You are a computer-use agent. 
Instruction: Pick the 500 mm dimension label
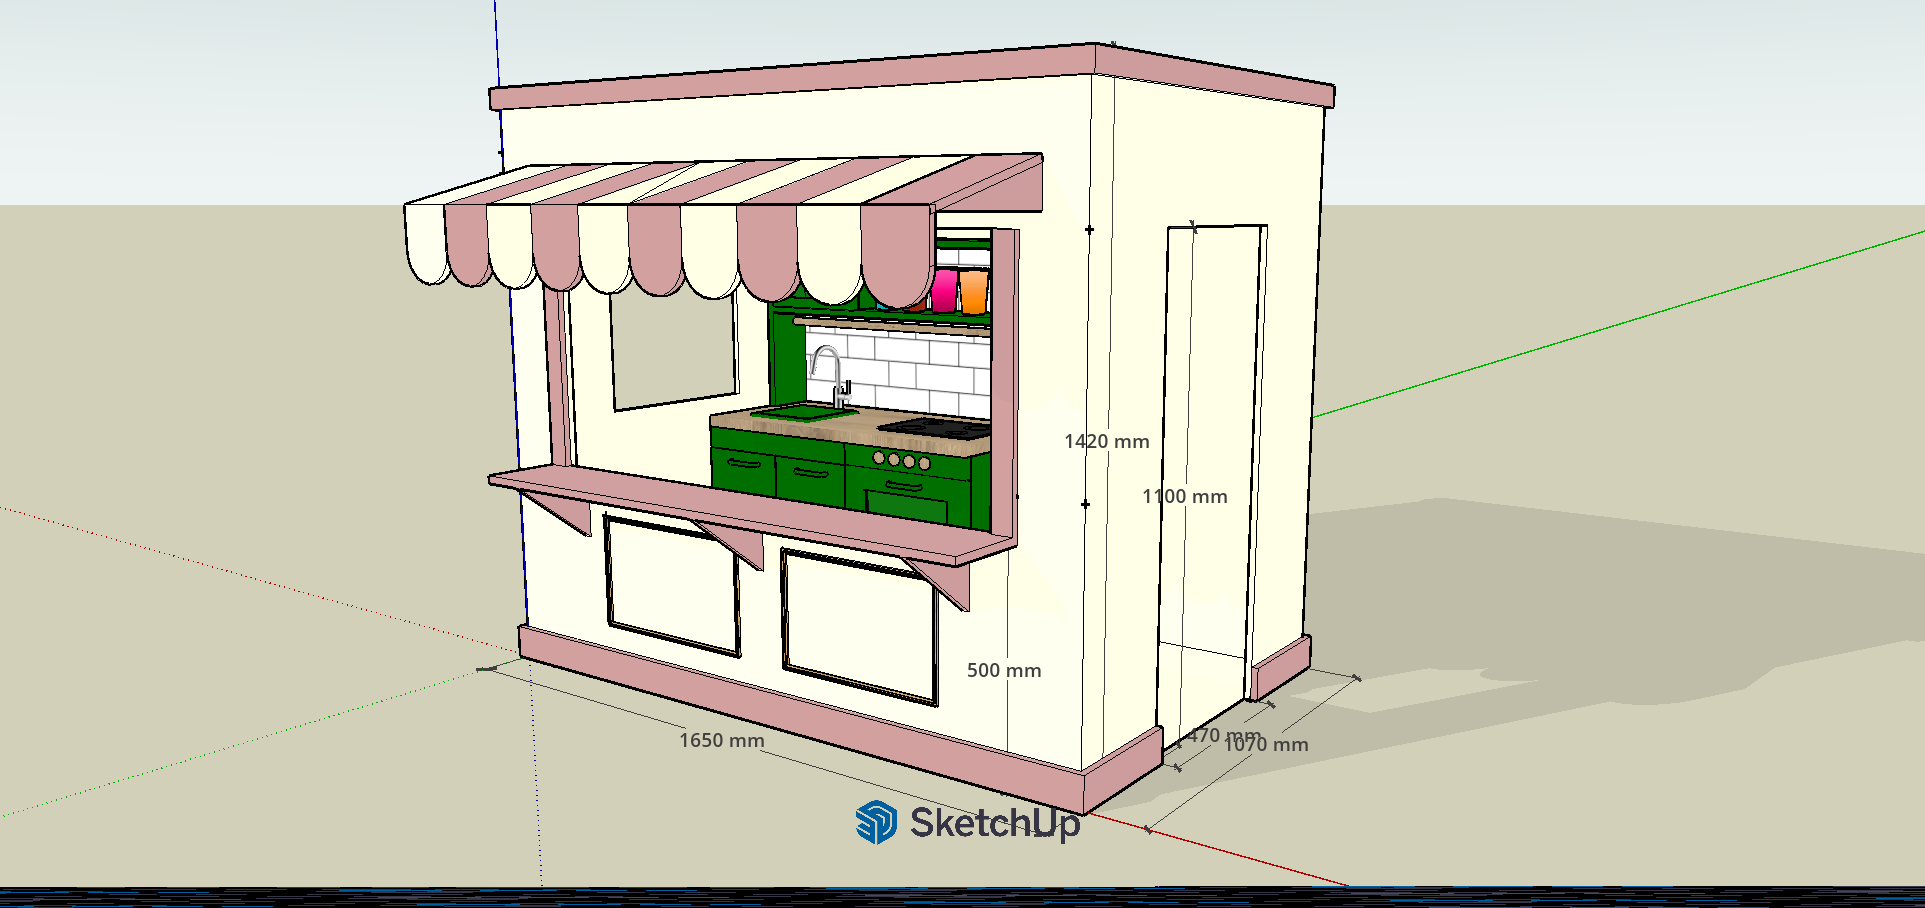(1003, 671)
